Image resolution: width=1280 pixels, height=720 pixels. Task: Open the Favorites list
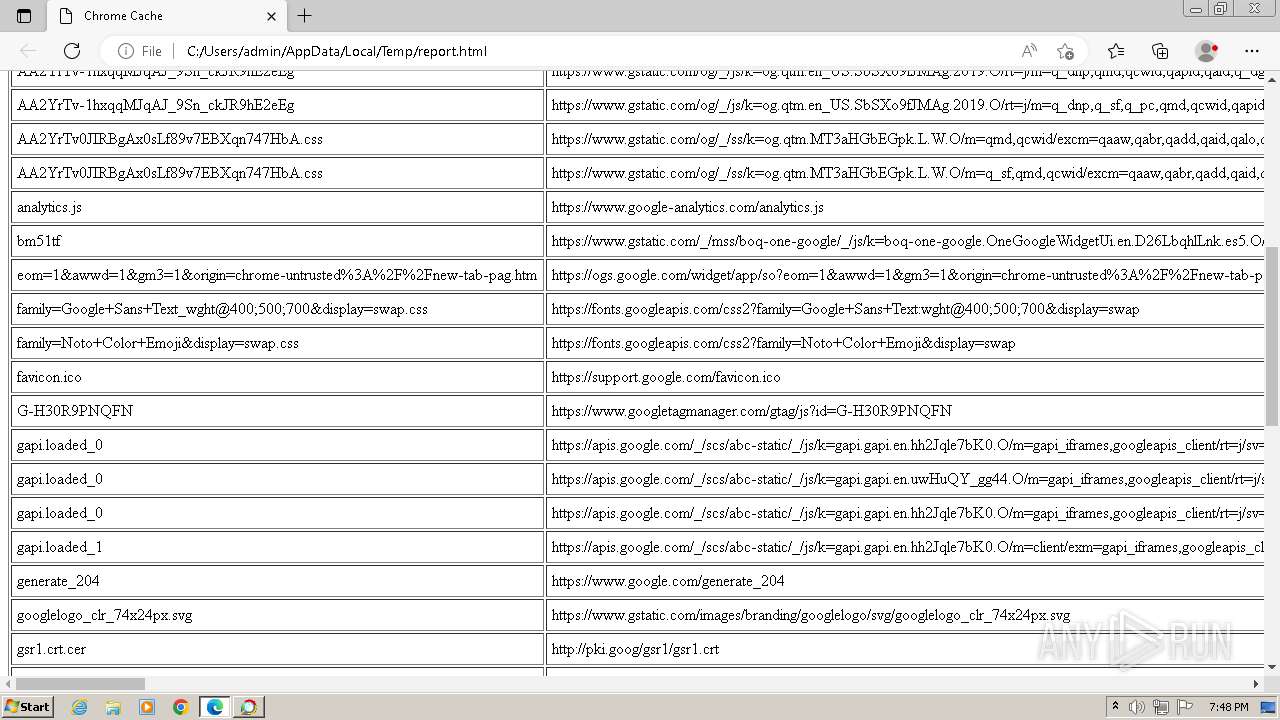[1116, 51]
